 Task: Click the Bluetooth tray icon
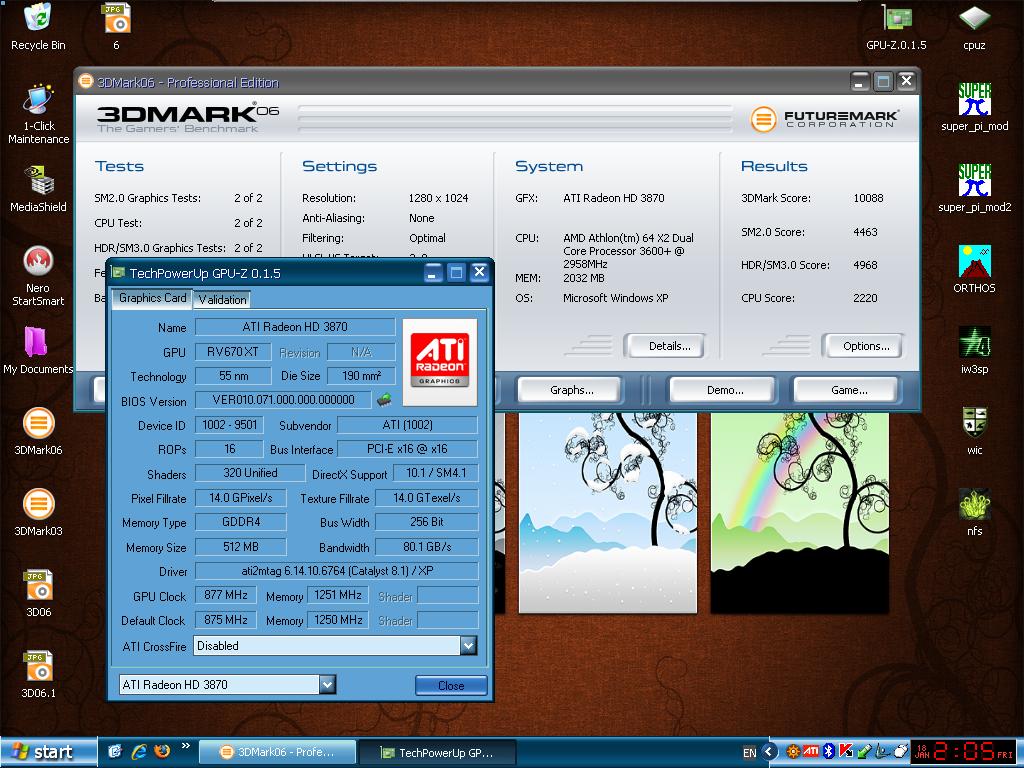click(x=829, y=752)
